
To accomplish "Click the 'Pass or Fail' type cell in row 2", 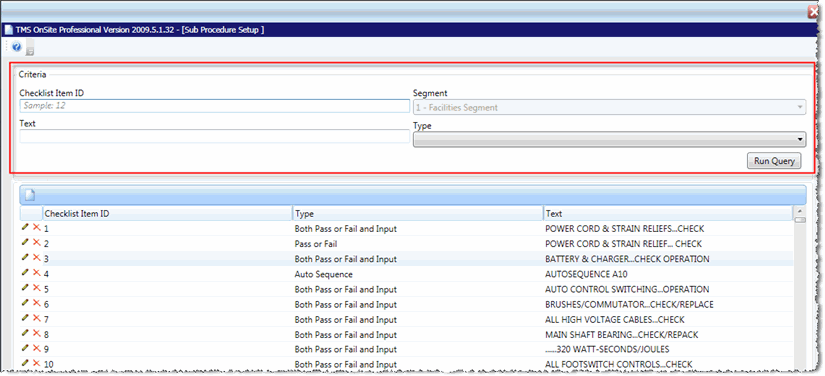I will pos(316,244).
